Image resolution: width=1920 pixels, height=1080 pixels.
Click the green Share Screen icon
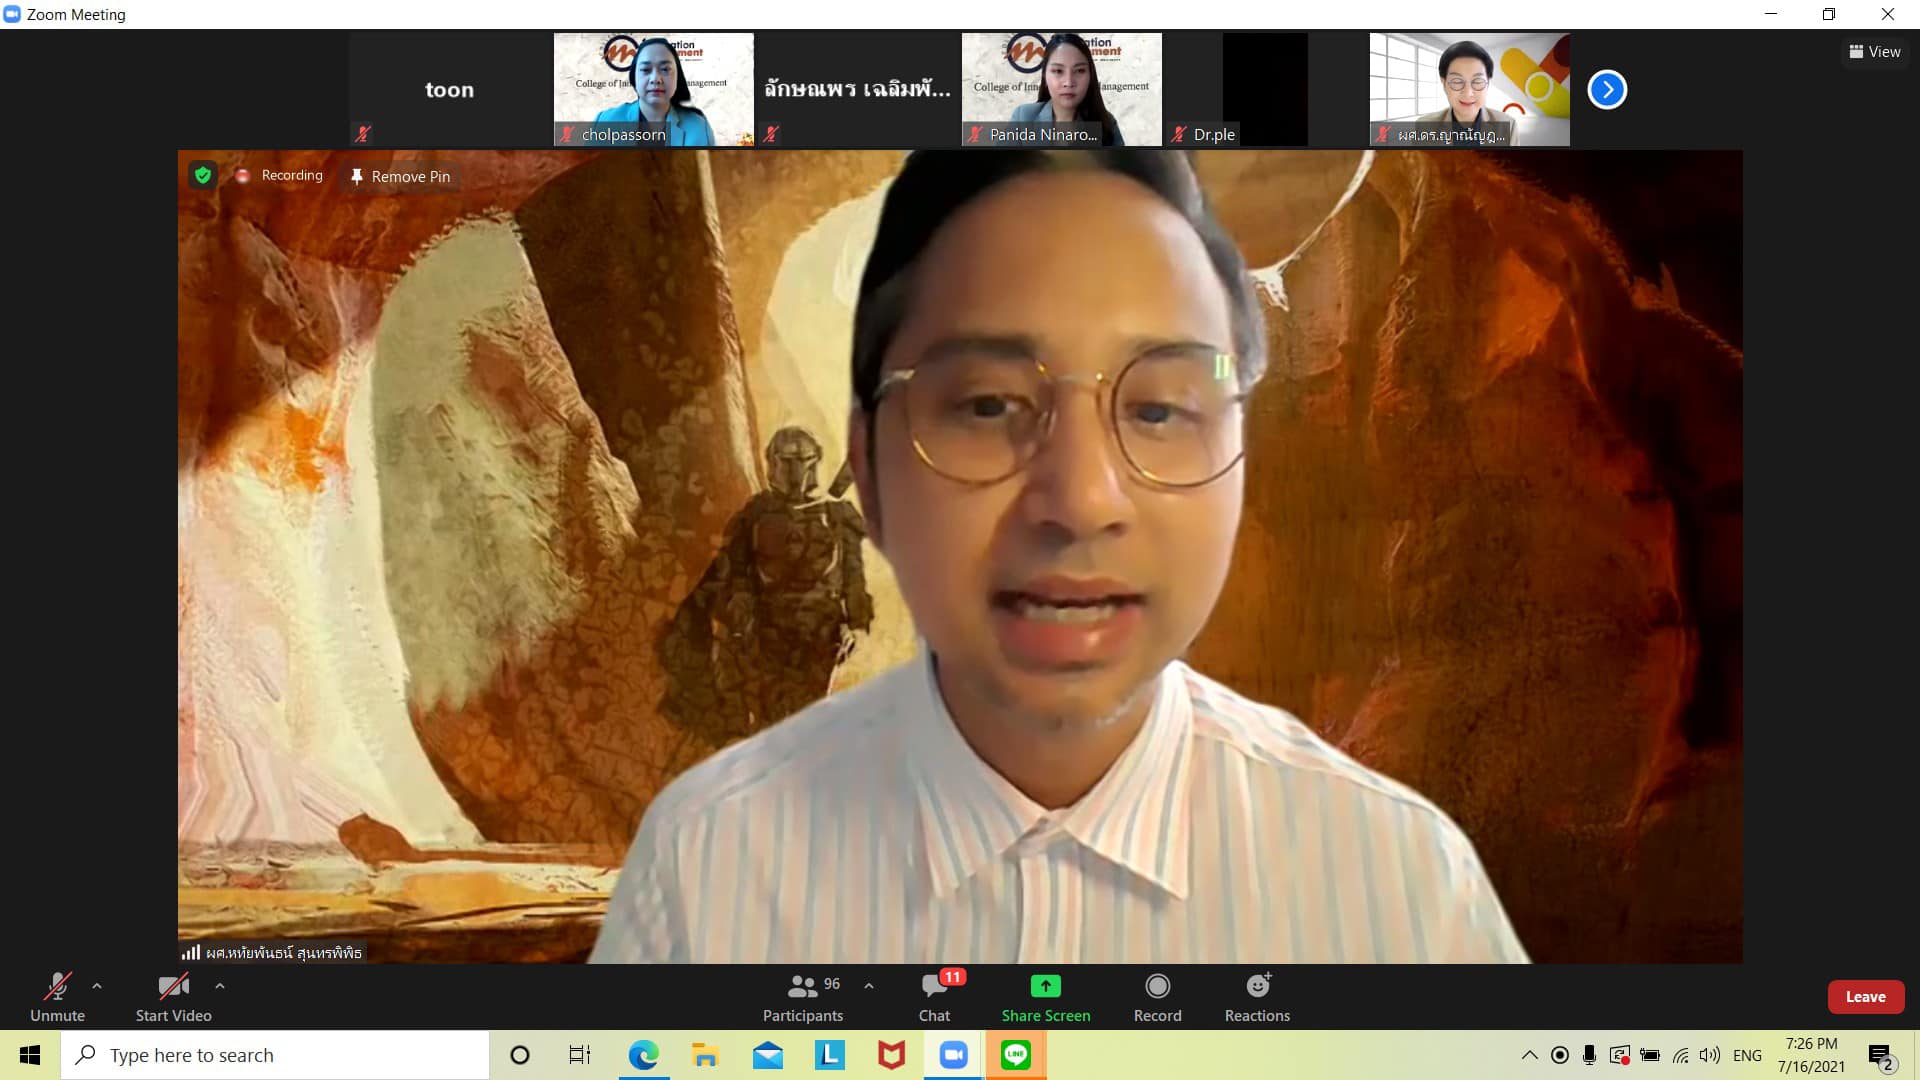(x=1045, y=987)
